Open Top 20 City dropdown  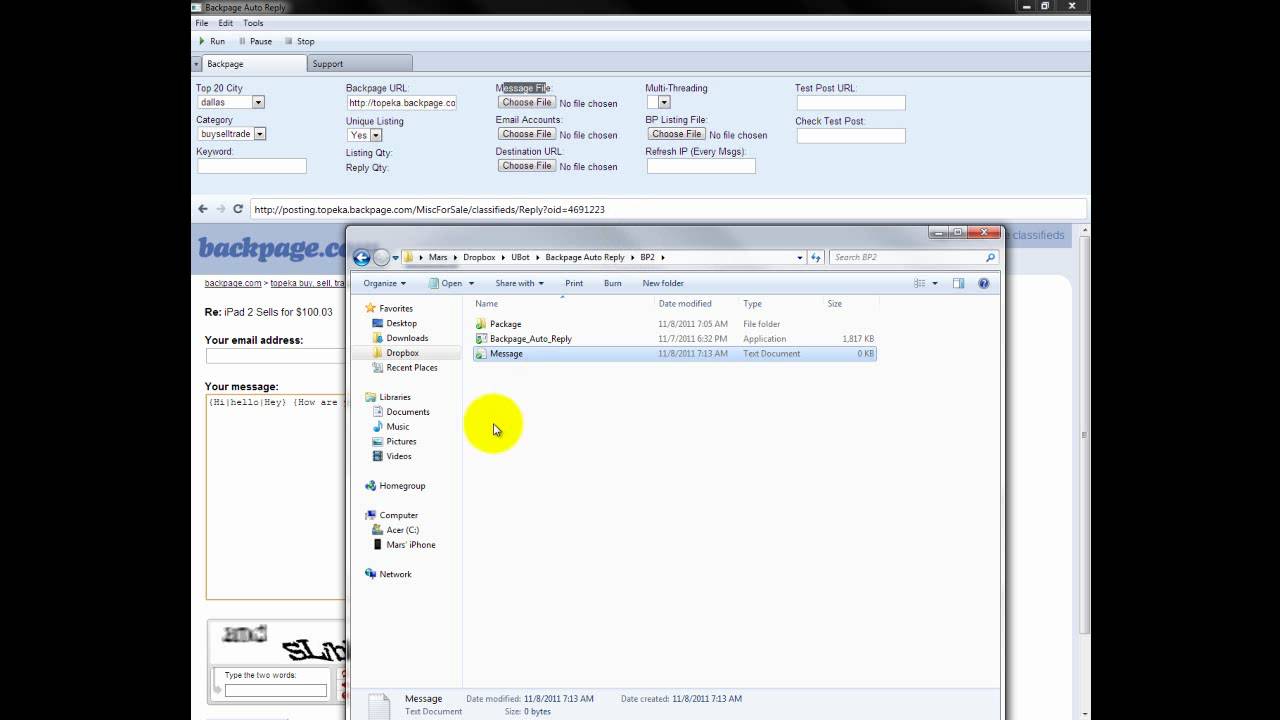(x=258, y=102)
